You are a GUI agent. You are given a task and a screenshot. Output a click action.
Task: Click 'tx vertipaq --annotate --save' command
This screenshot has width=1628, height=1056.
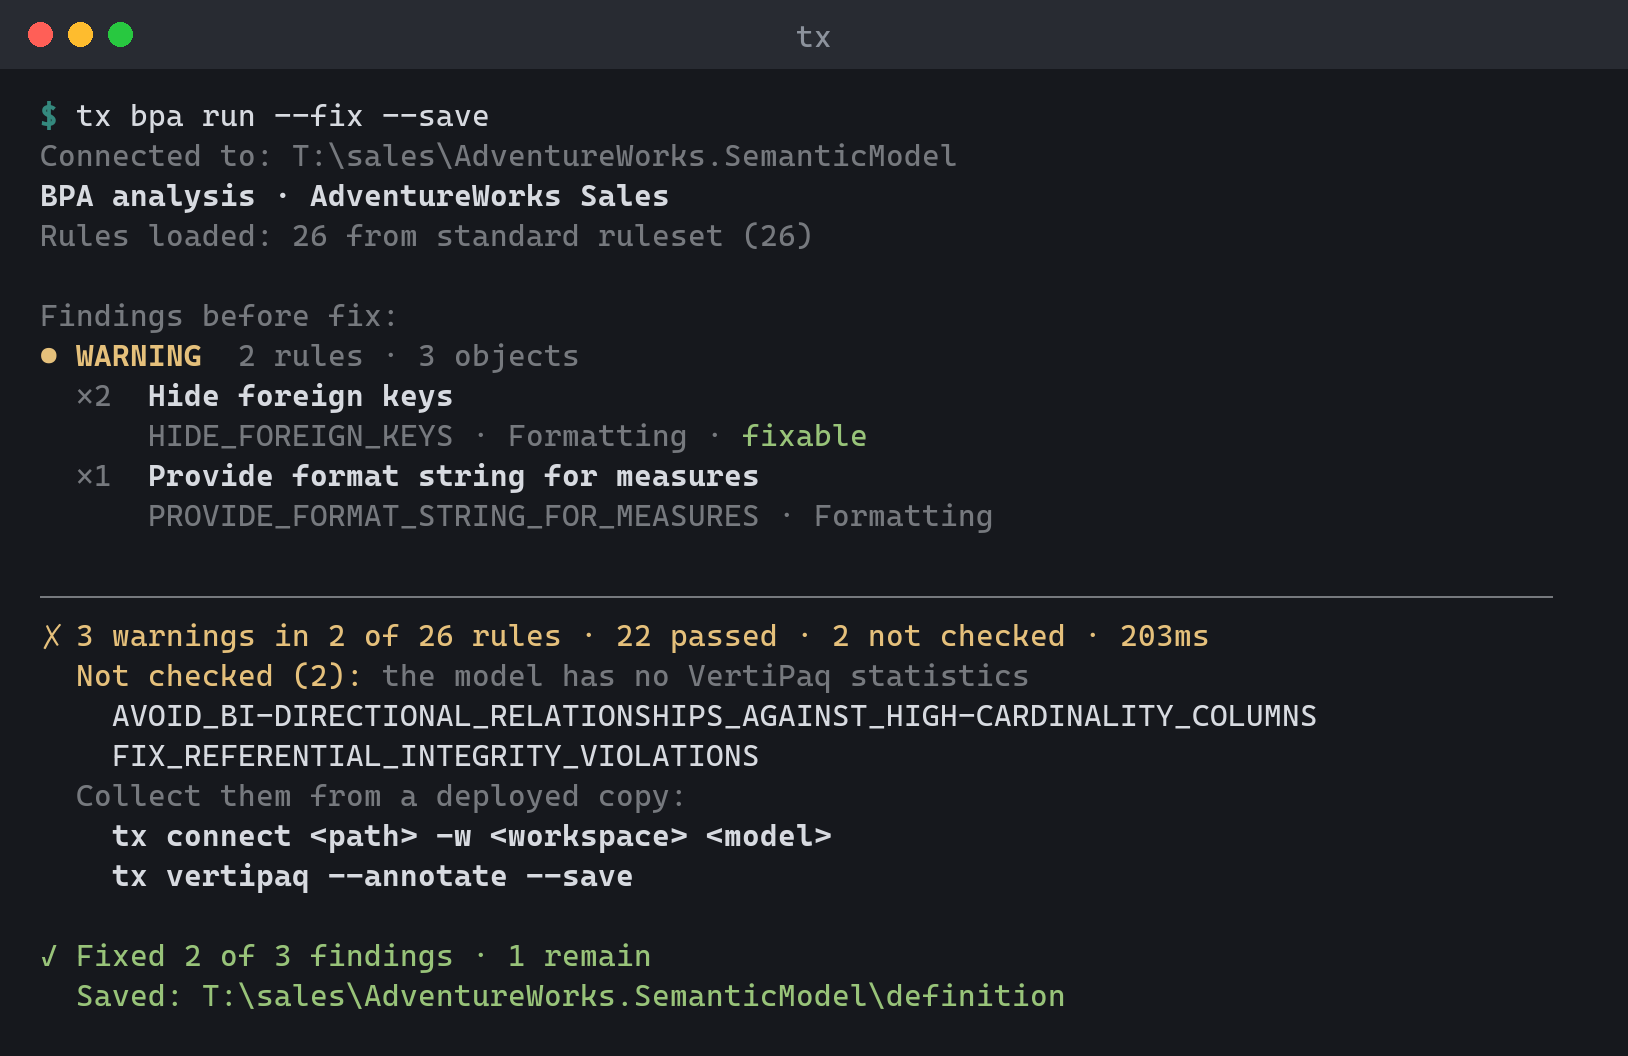point(372,876)
